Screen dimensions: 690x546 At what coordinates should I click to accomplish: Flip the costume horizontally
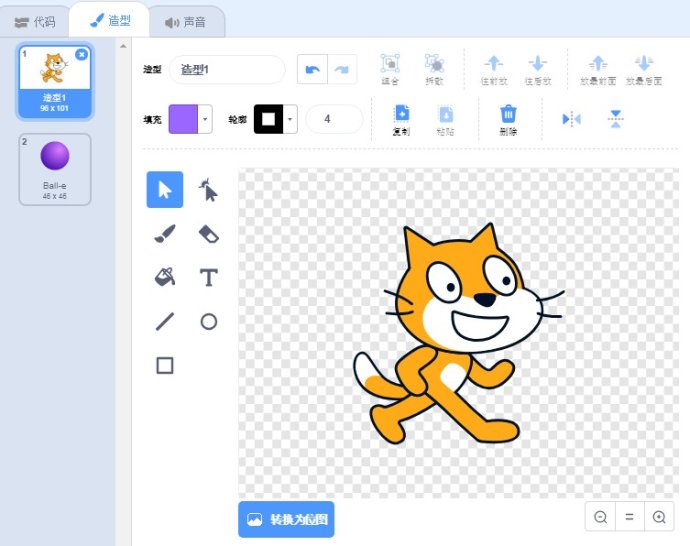[x=571, y=119]
